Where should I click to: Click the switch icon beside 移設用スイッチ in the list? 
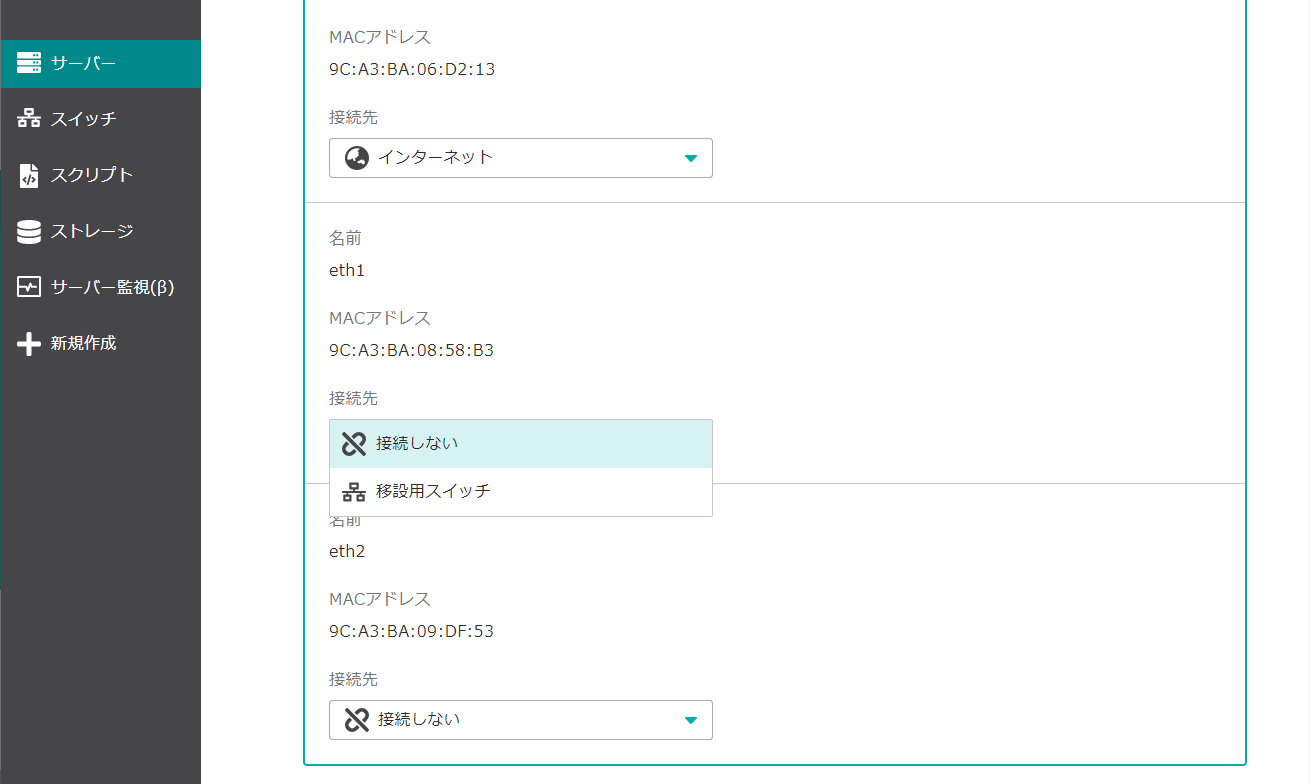354,492
